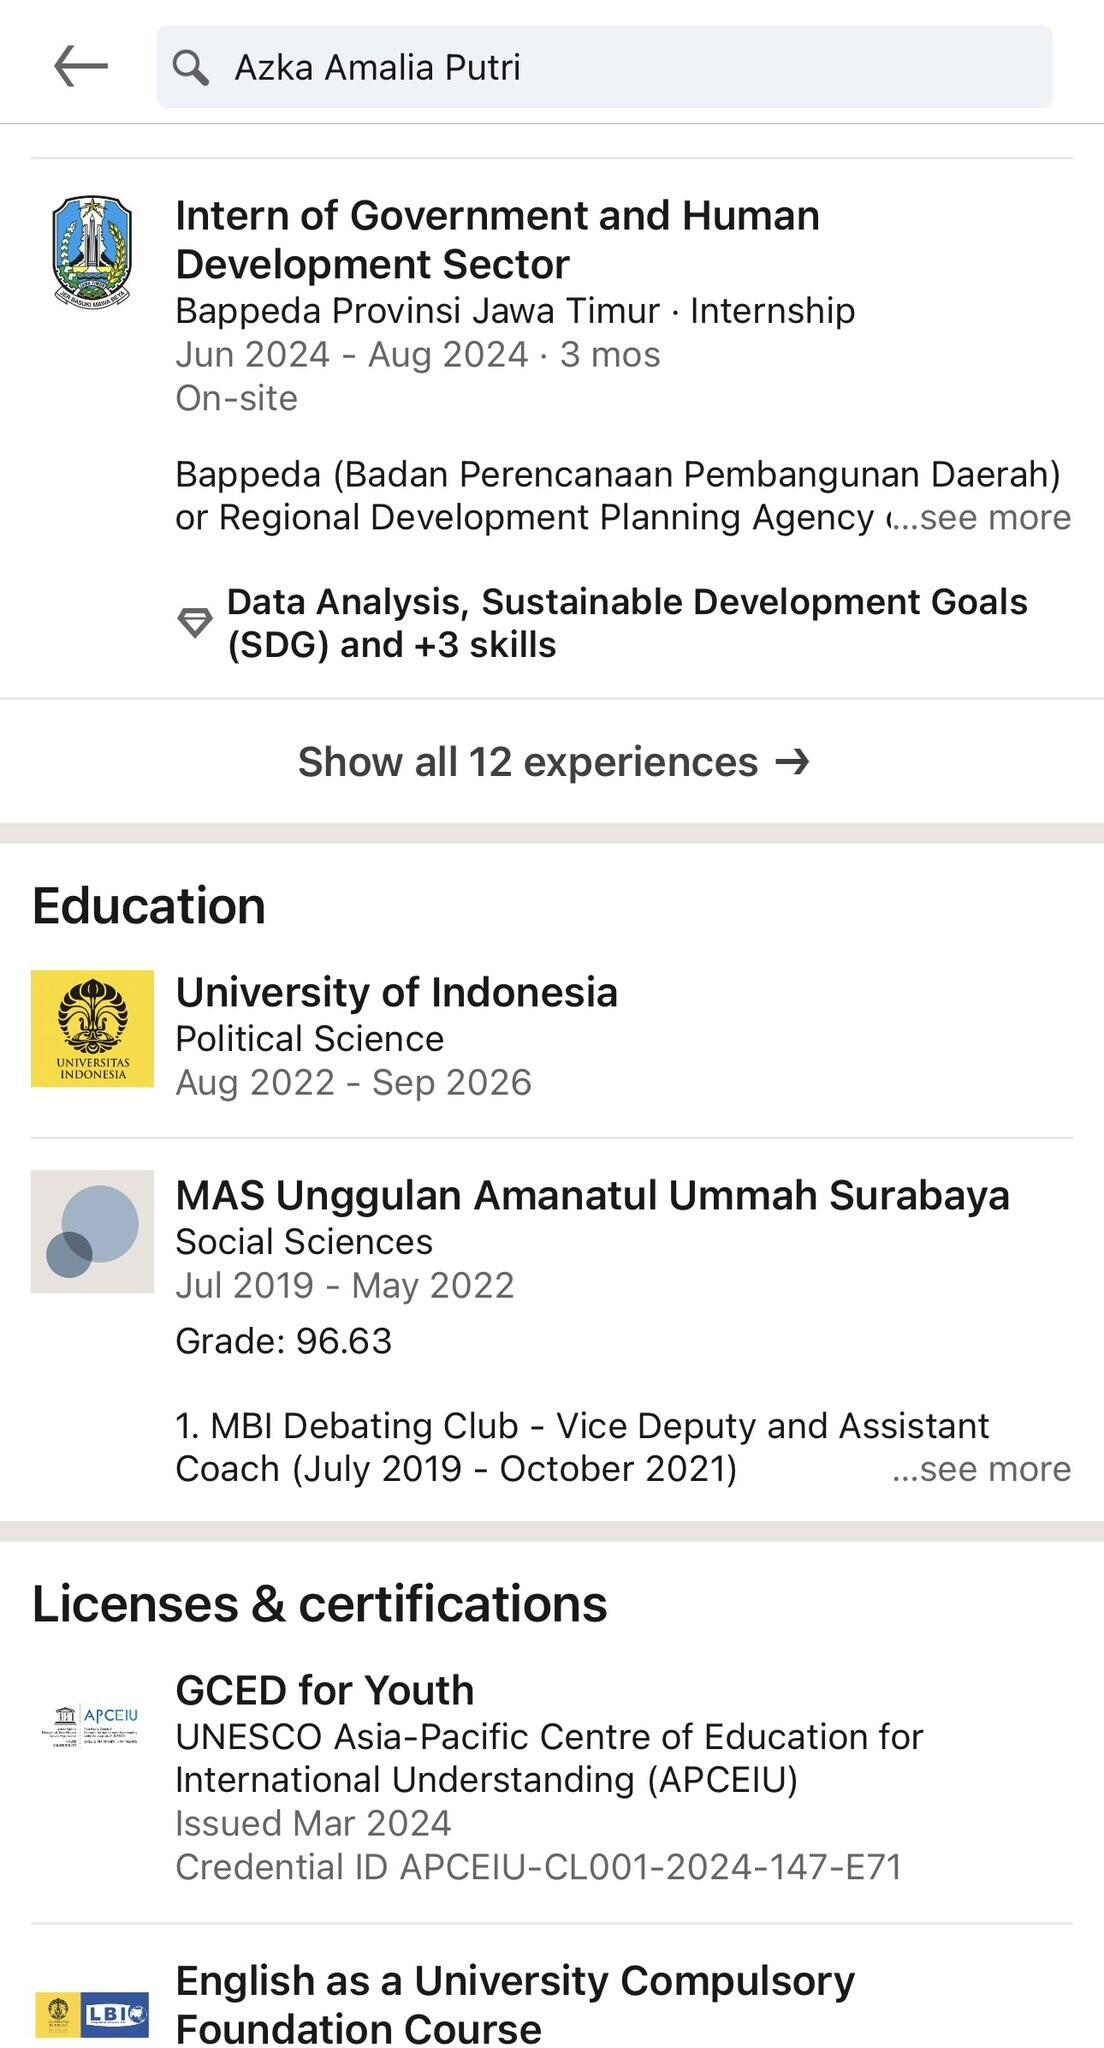
Task: Click the search field showing Azka Amalia Putri
Action: coord(604,67)
